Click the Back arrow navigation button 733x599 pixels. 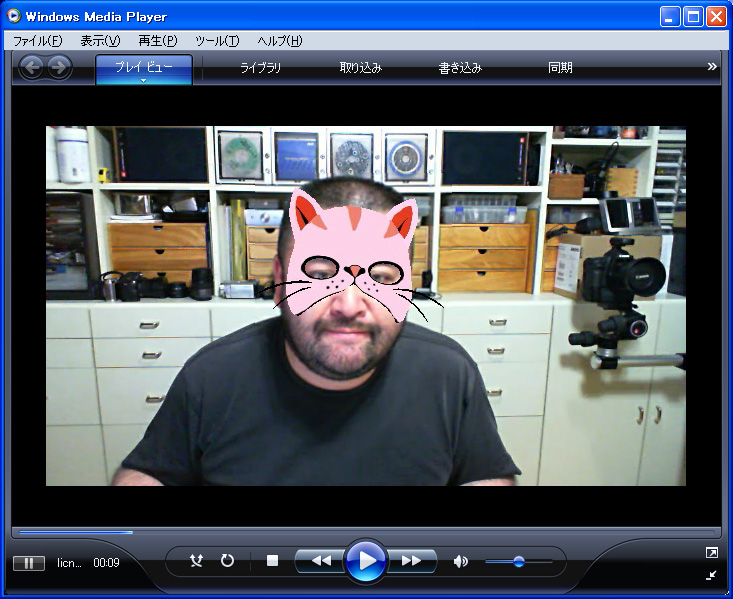(x=32, y=67)
